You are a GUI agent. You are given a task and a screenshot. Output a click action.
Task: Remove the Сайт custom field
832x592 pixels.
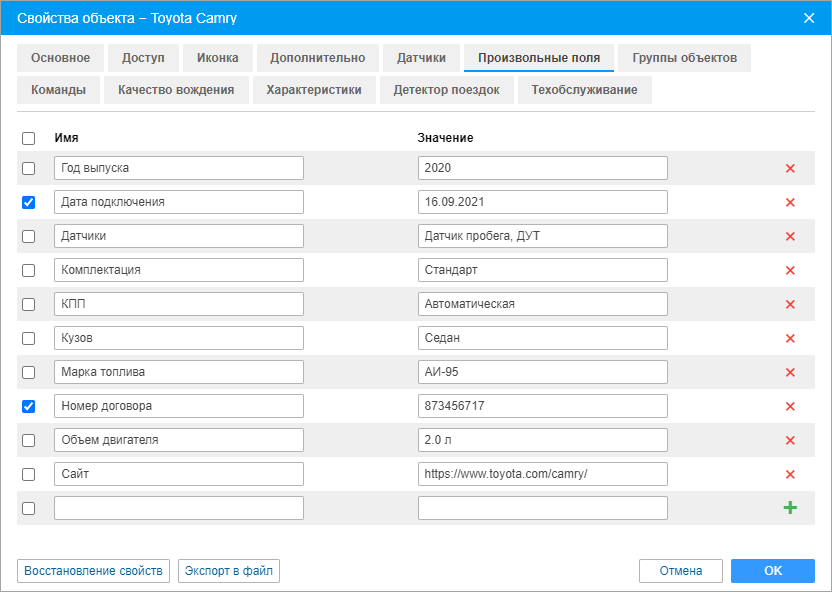[x=790, y=474]
